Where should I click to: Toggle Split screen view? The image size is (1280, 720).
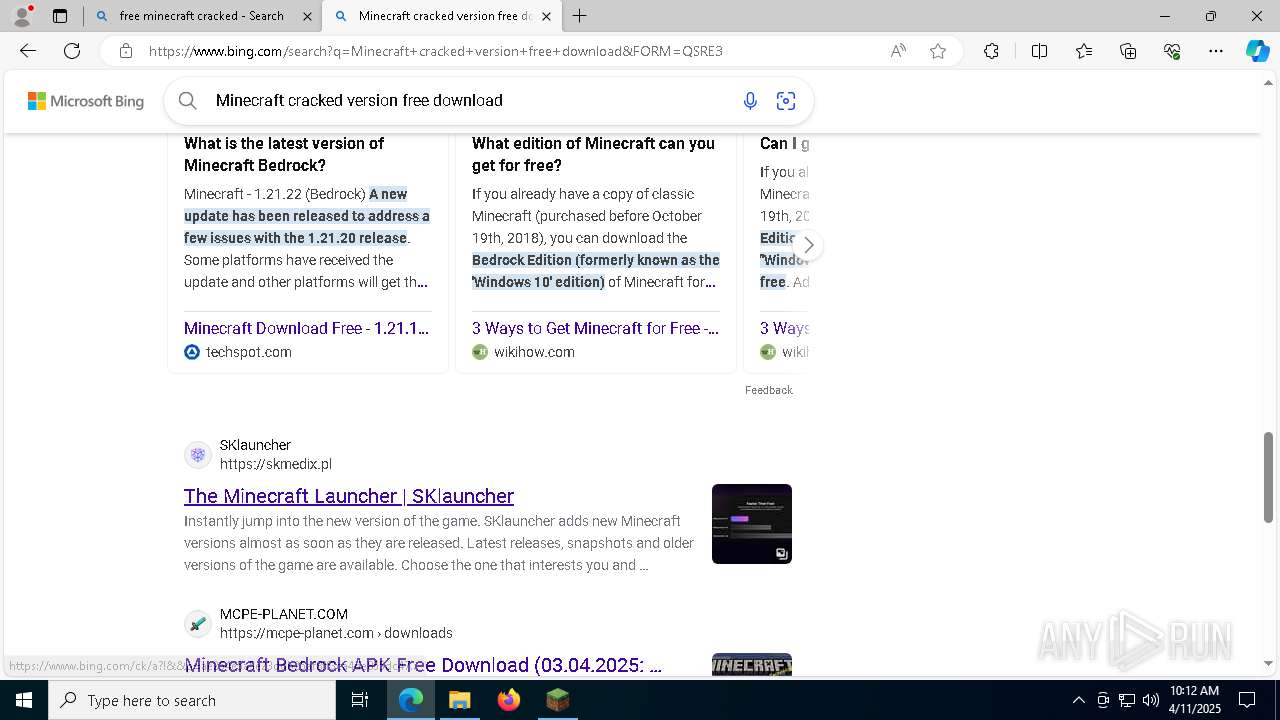pos(1039,51)
